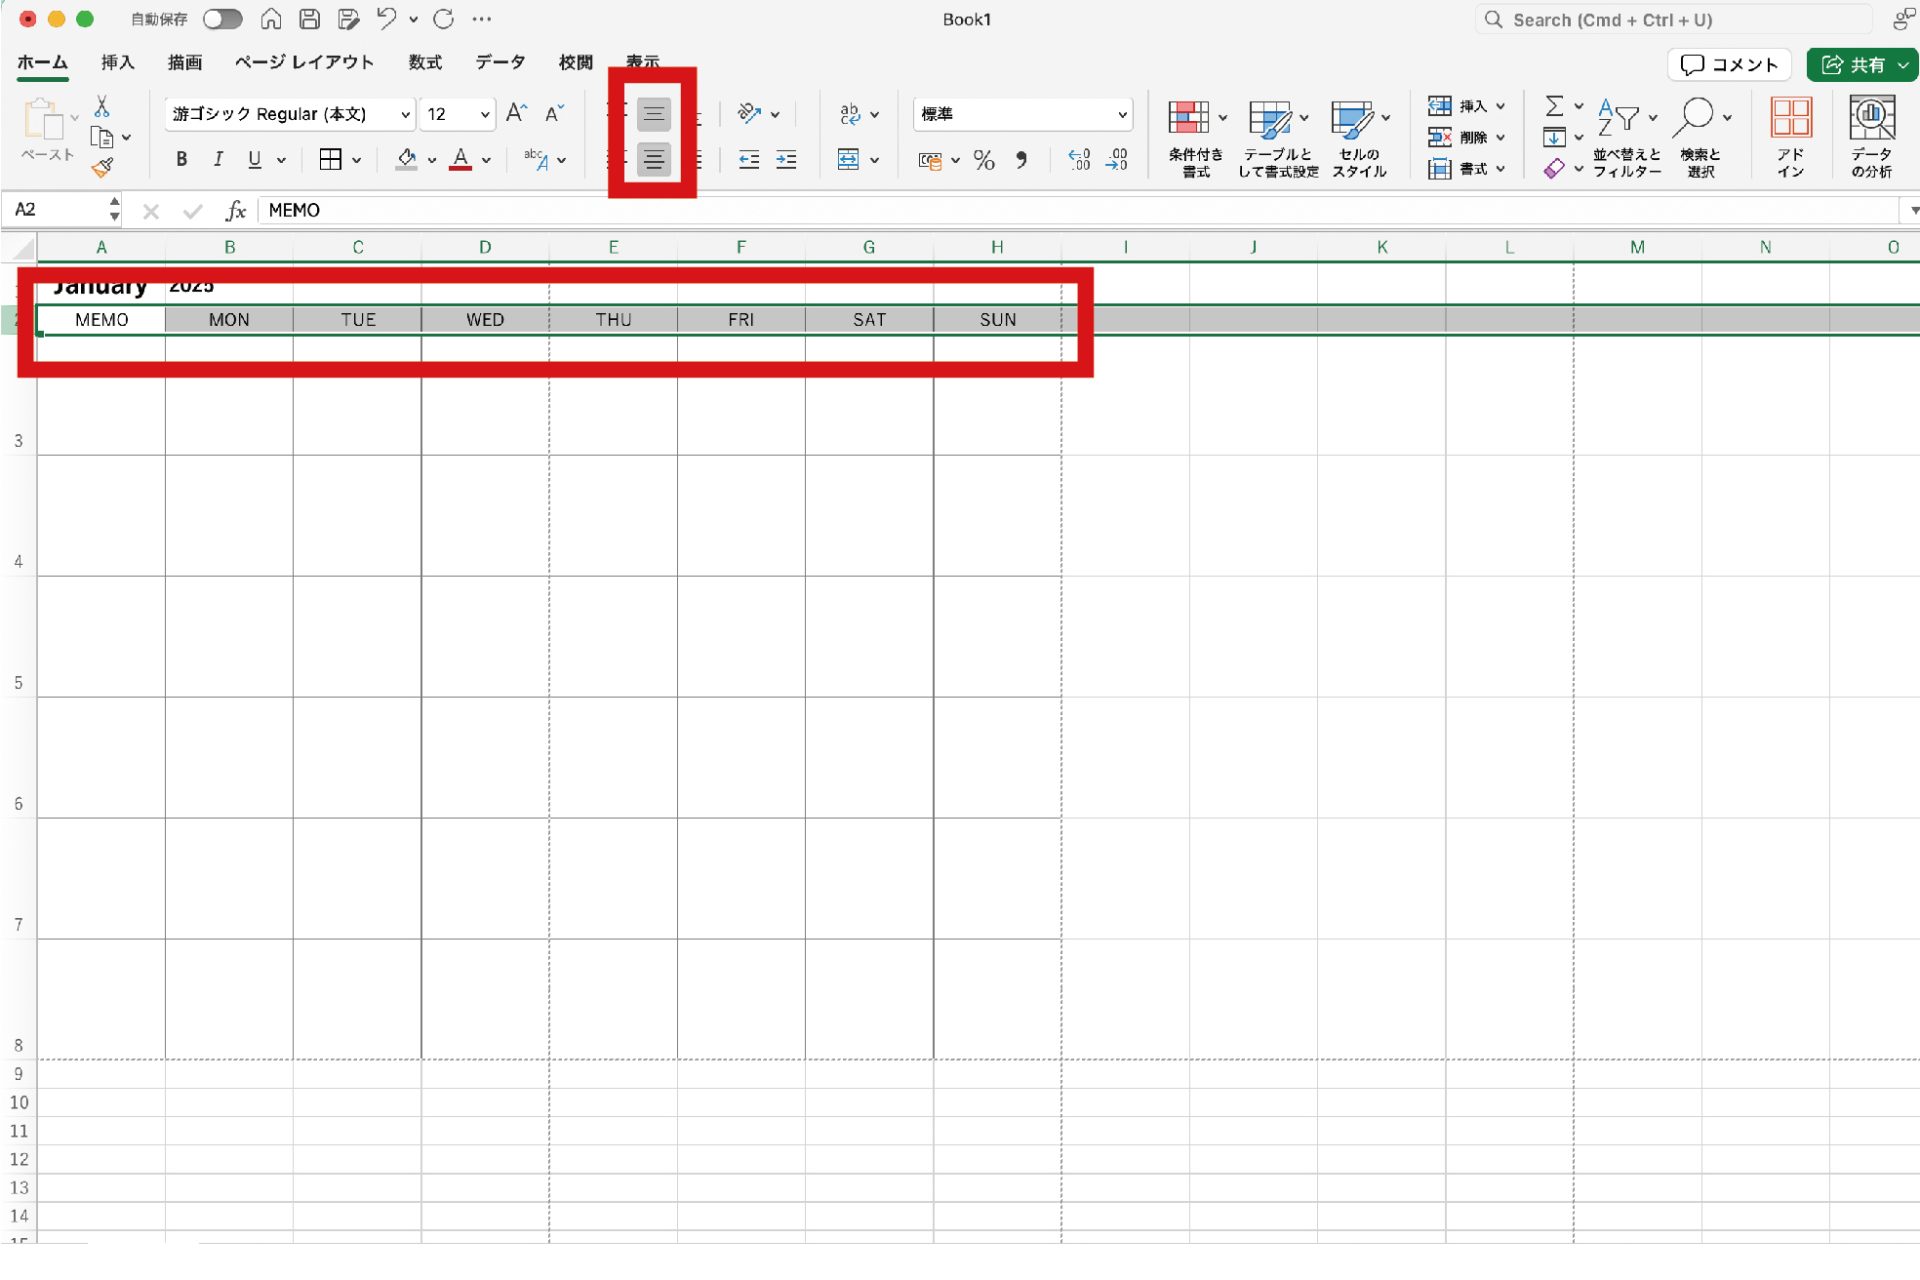Click the コメント button
The image size is (1920, 1280).
tap(1729, 65)
